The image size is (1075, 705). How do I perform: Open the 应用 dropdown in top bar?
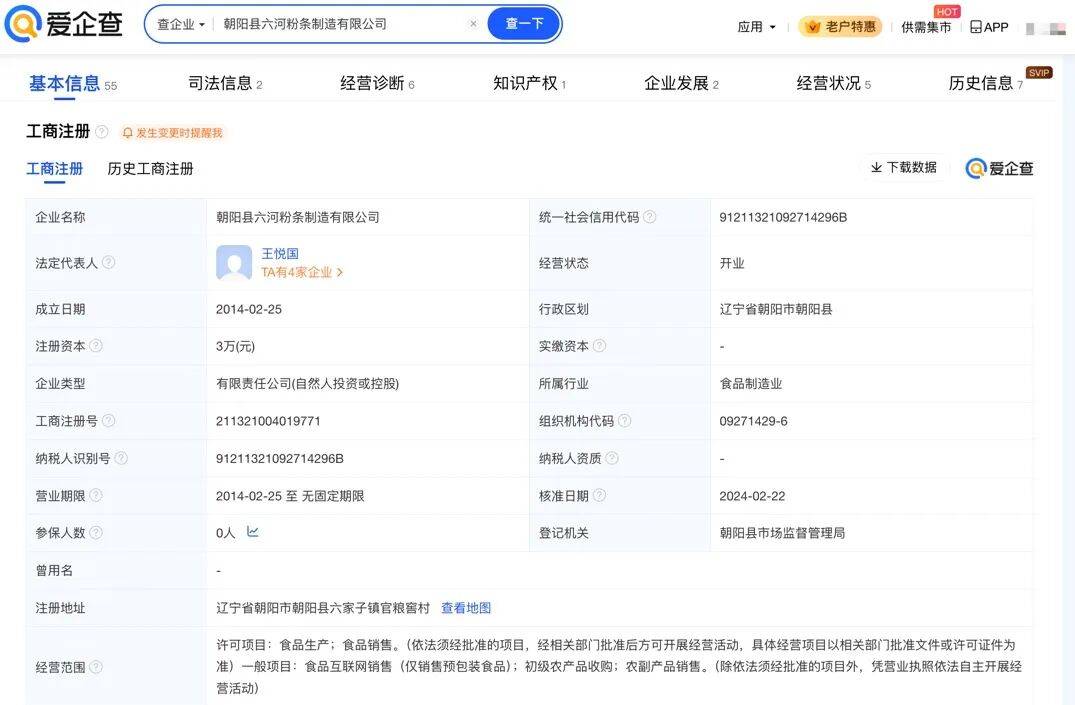[x=754, y=27]
